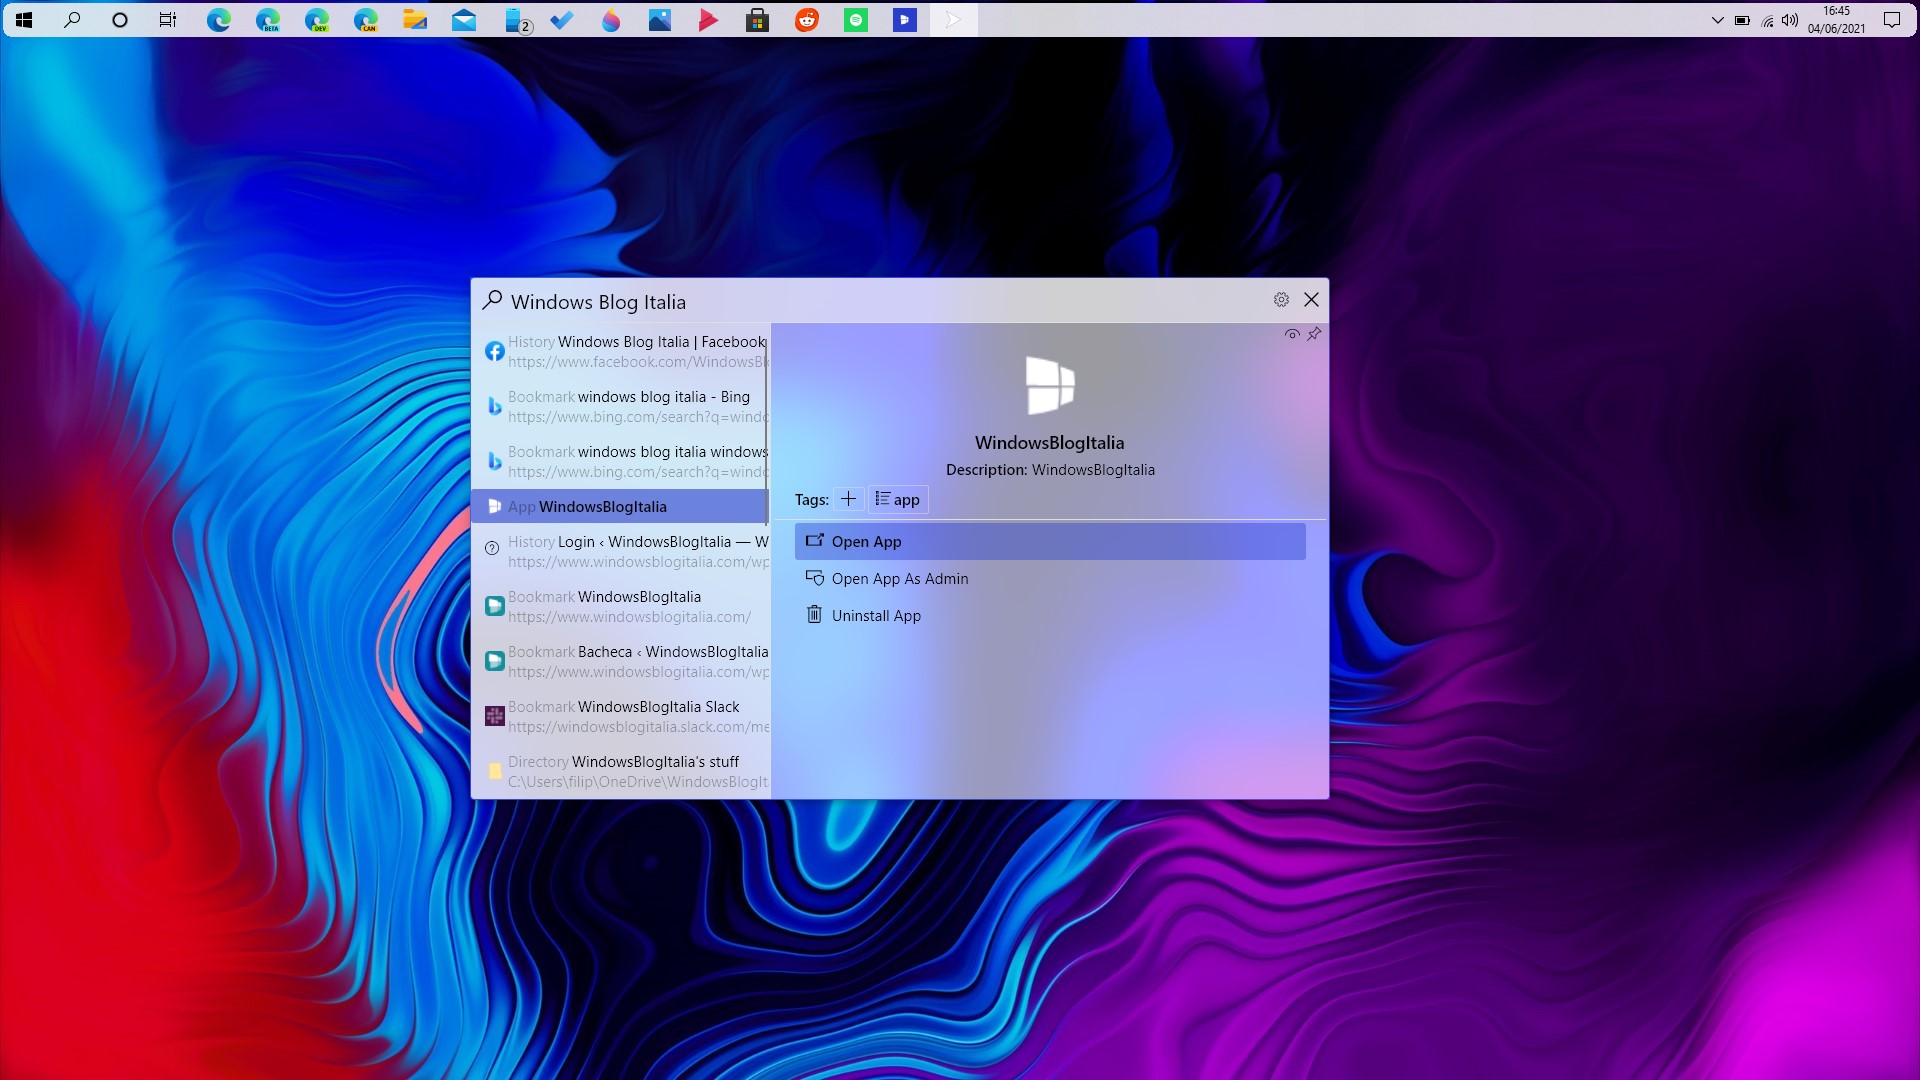Open the volume speaker control
1920x1080 pixels.
point(1790,19)
